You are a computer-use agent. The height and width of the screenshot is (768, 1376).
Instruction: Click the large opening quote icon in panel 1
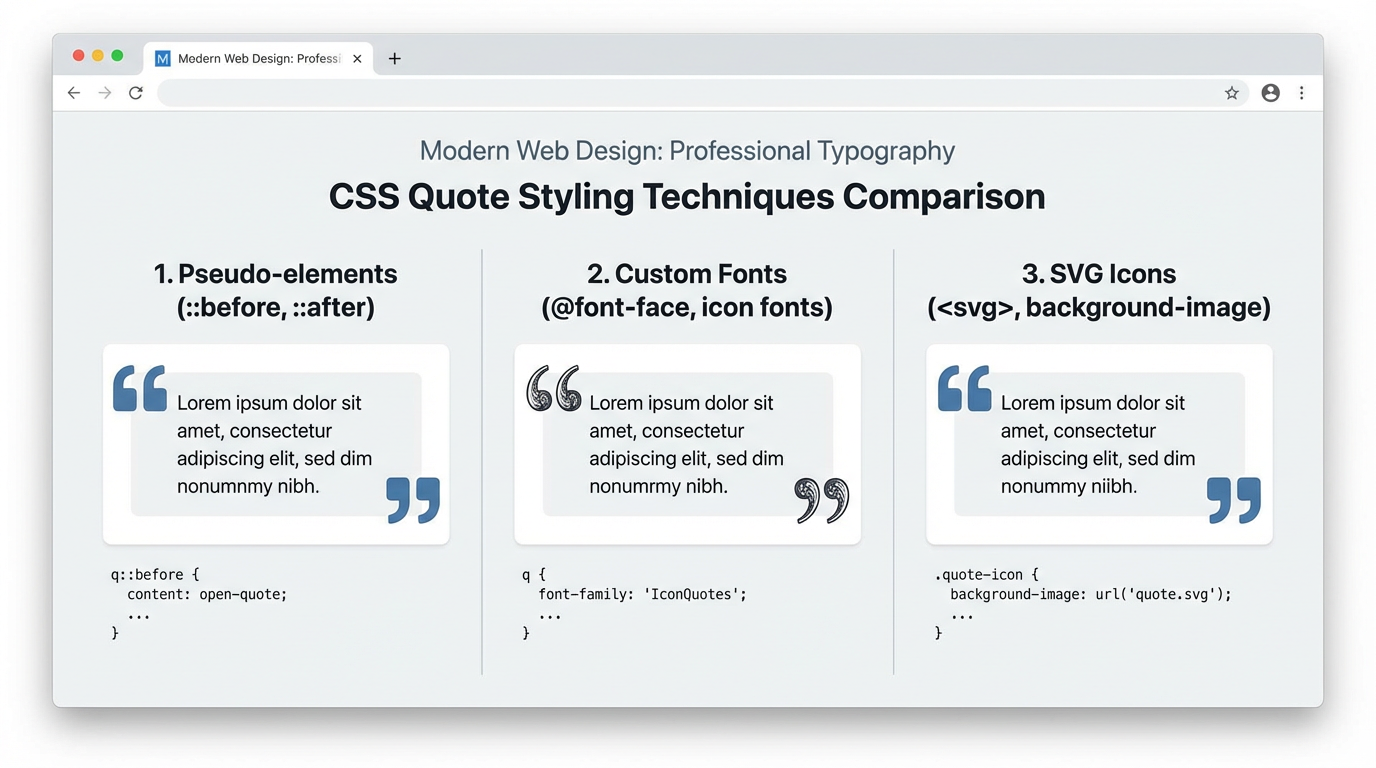coord(139,390)
